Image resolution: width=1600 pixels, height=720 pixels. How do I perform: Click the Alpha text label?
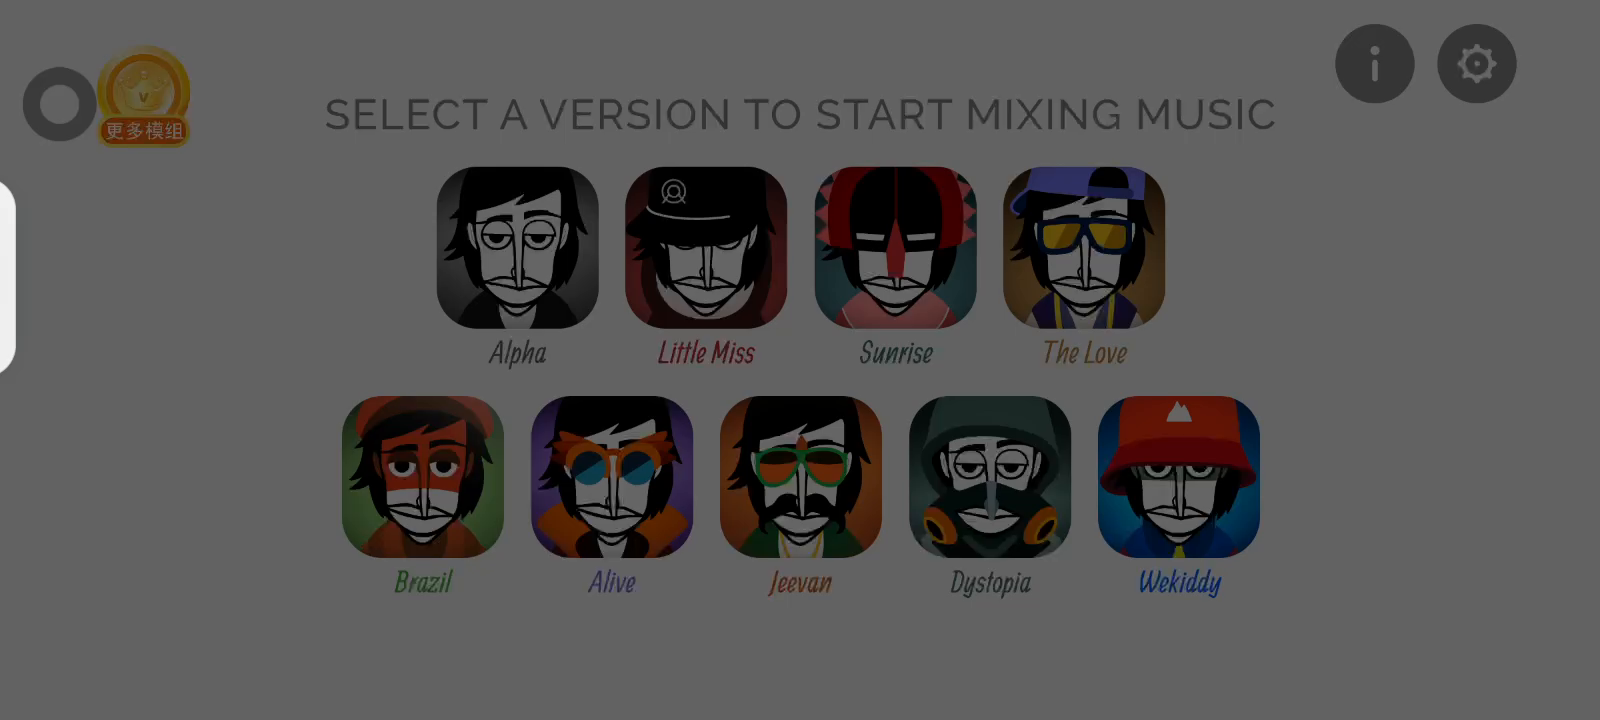click(x=518, y=353)
